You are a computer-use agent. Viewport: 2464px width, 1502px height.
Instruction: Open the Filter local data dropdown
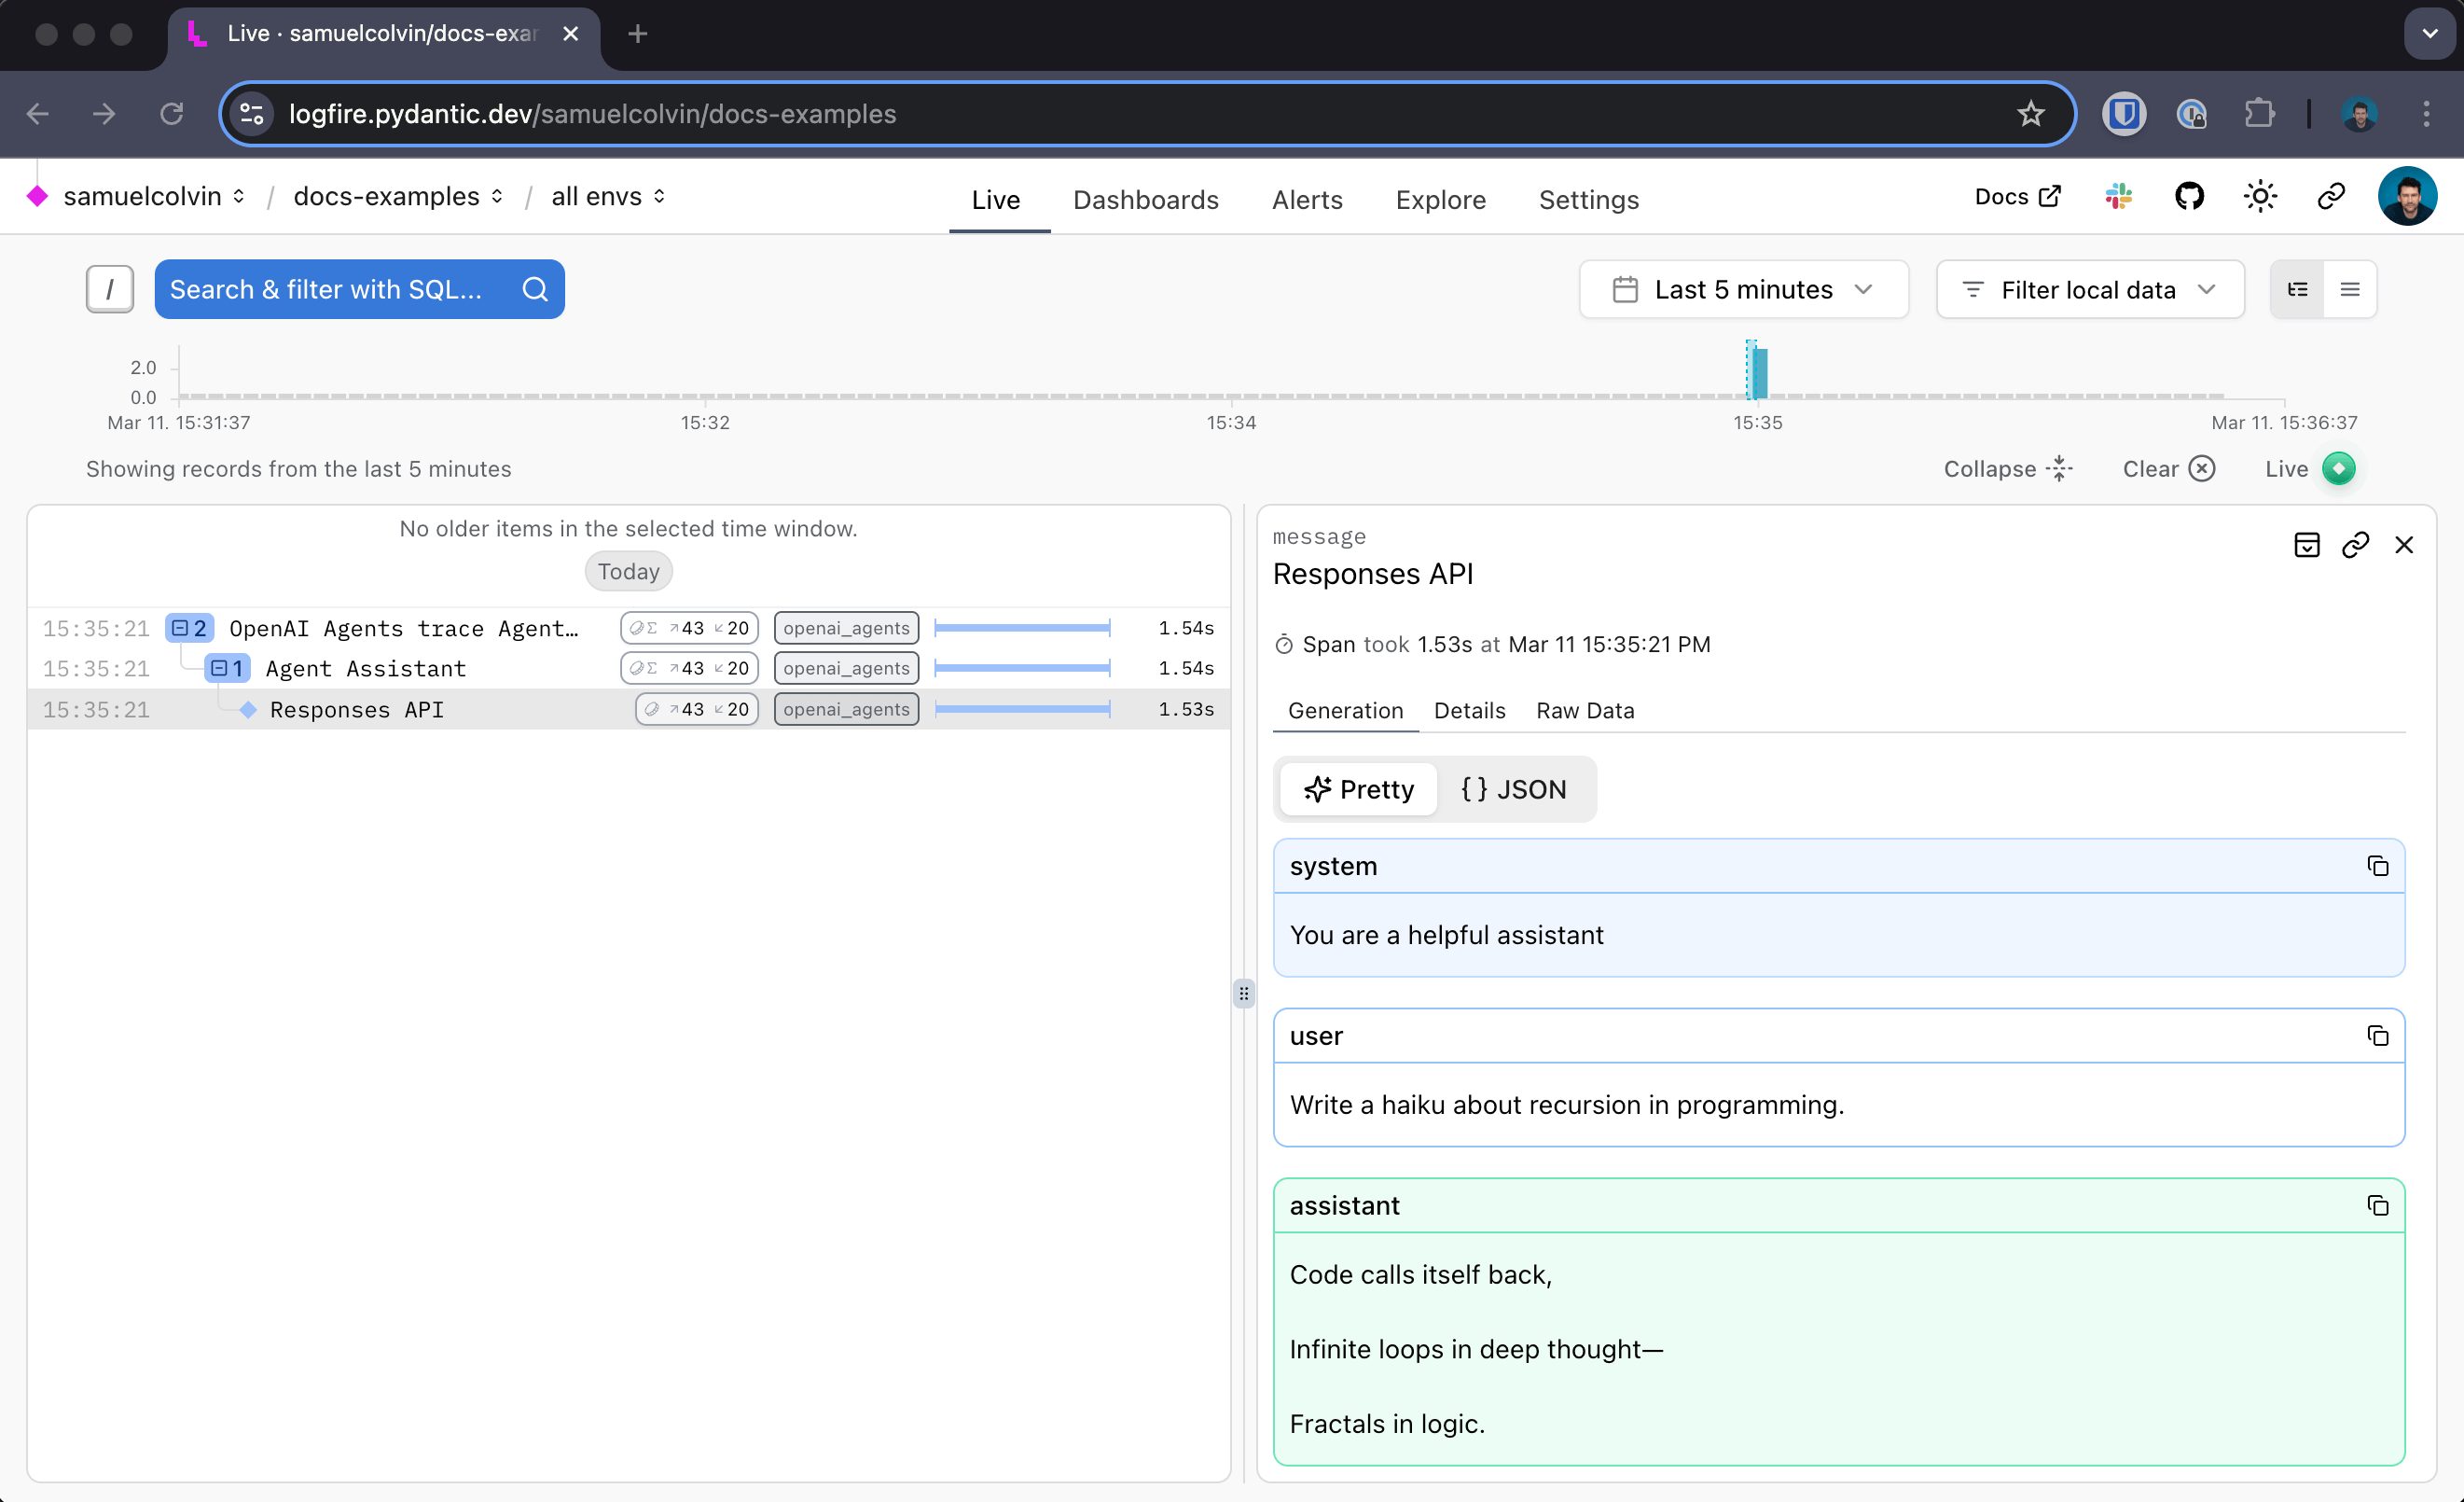(x=2089, y=289)
